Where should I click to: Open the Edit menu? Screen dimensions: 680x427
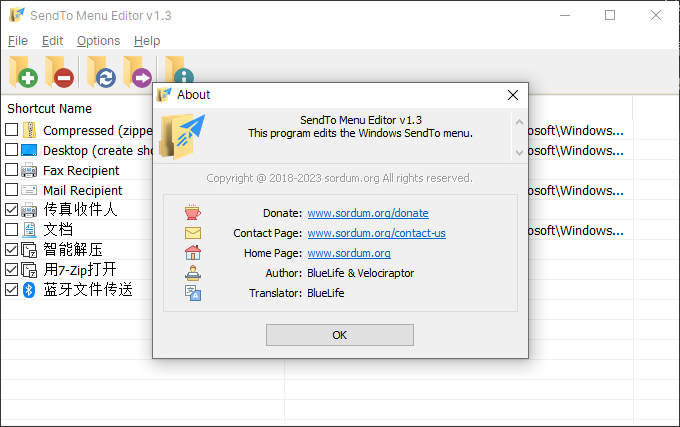click(52, 41)
